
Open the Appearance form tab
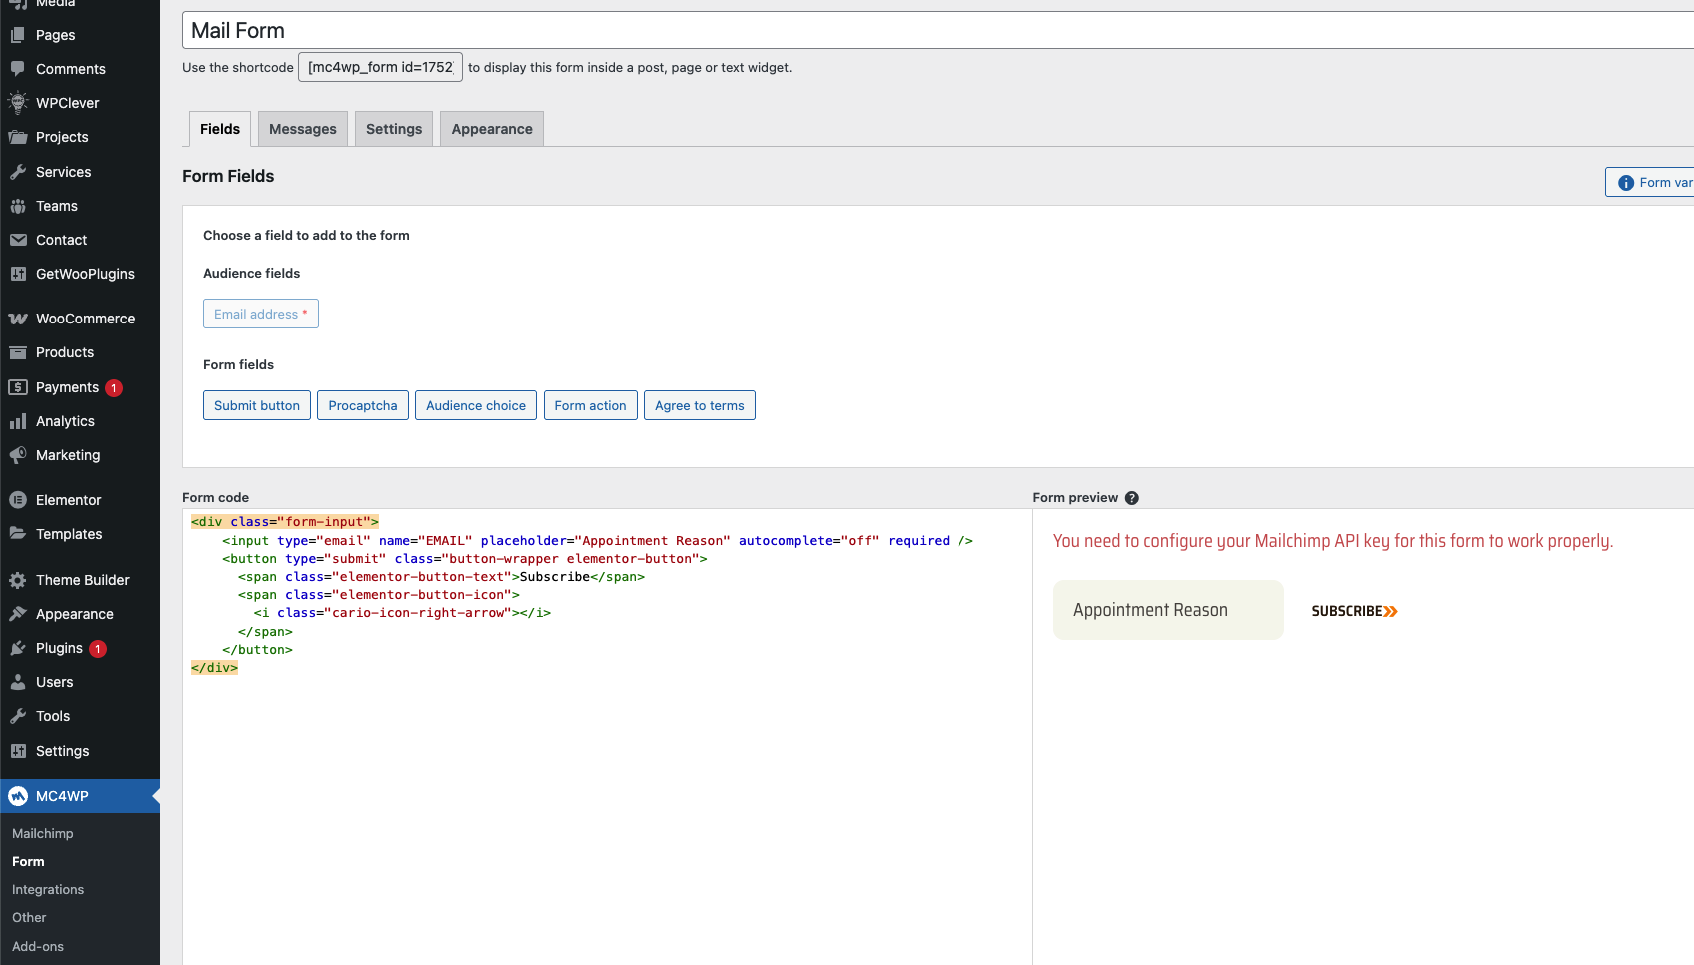[491, 129]
